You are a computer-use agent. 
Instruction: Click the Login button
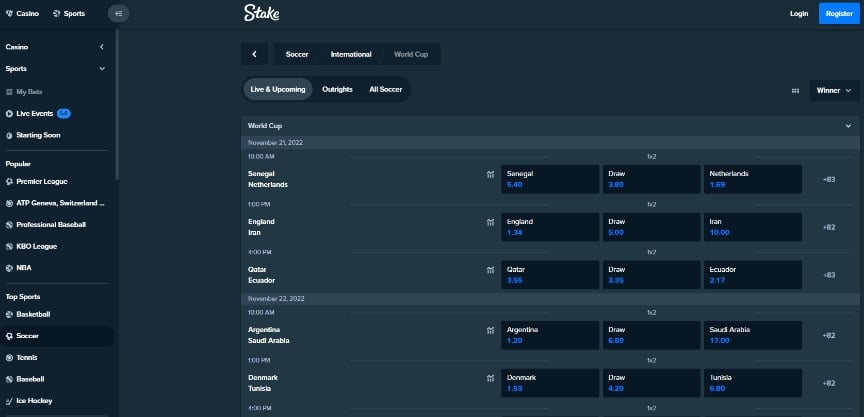799,14
